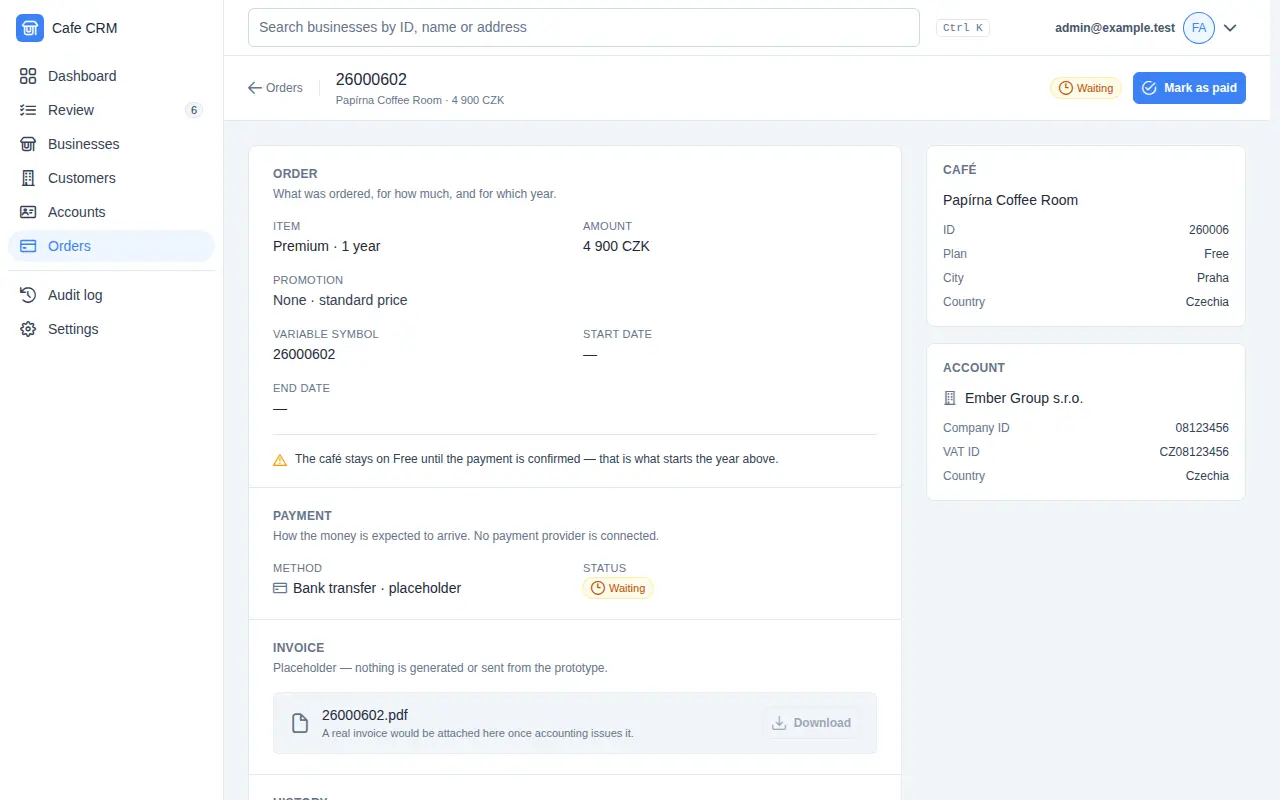Click the bank transfer card icon

click(280, 588)
